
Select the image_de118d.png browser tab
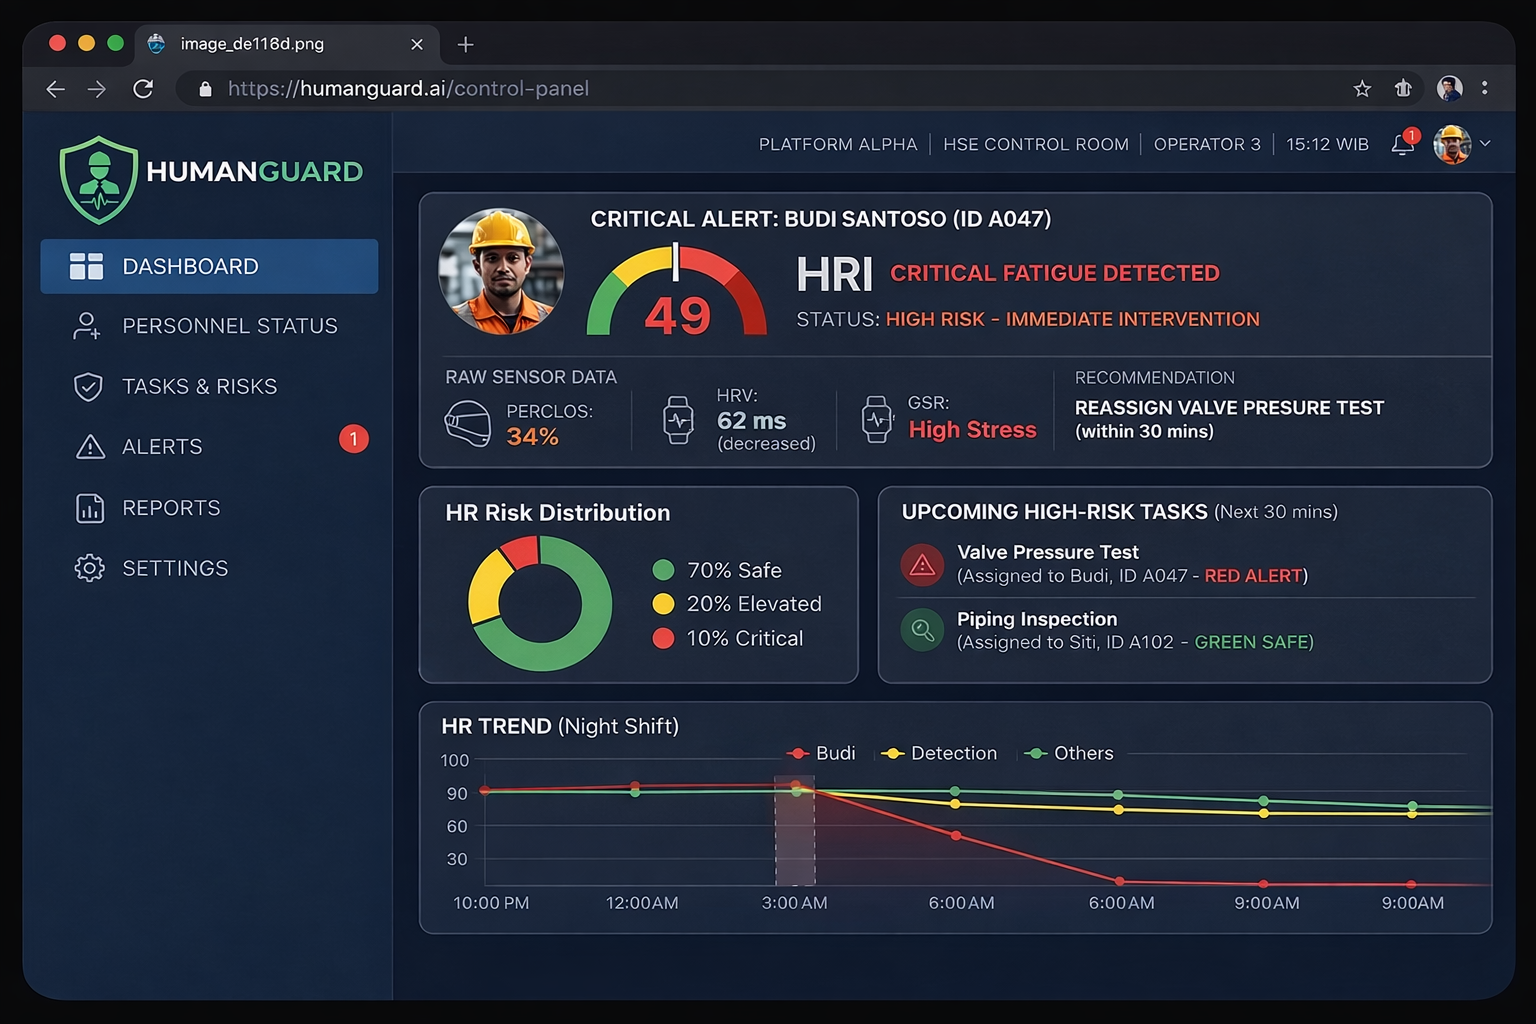[x=250, y=43]
